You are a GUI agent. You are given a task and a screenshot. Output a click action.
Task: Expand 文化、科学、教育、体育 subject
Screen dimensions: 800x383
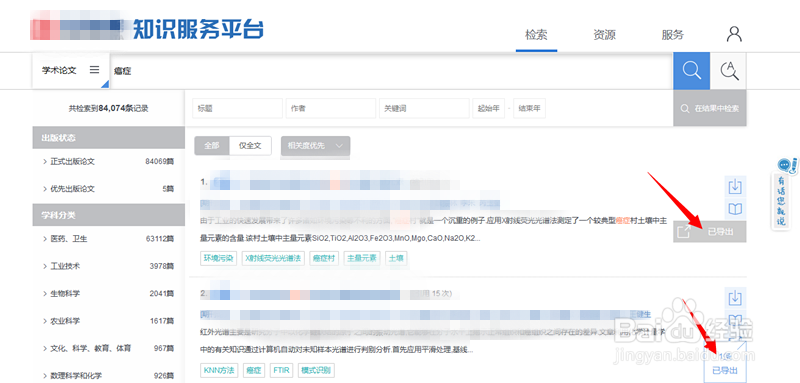click(45, 348)
